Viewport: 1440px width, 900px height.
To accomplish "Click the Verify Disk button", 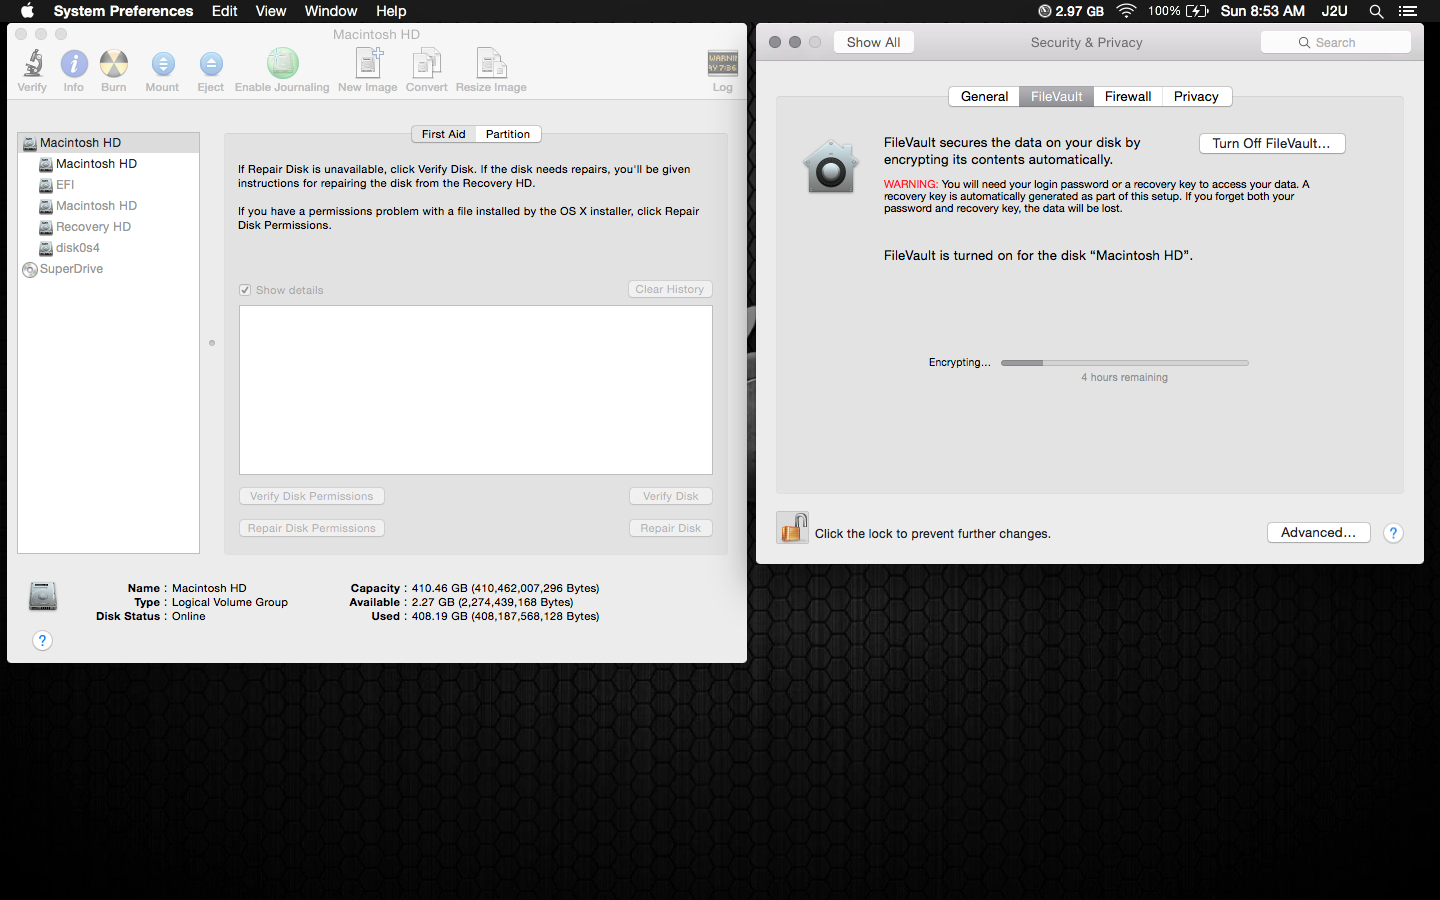I will [671, 496].
